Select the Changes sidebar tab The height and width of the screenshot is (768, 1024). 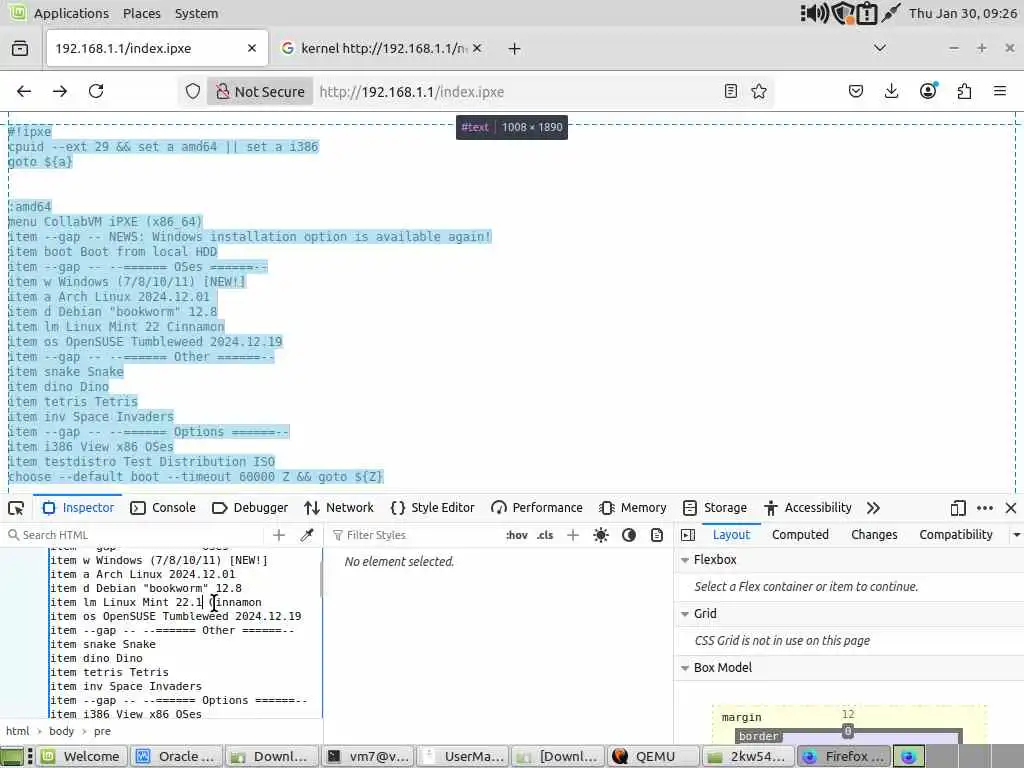[x=874, y=535]
